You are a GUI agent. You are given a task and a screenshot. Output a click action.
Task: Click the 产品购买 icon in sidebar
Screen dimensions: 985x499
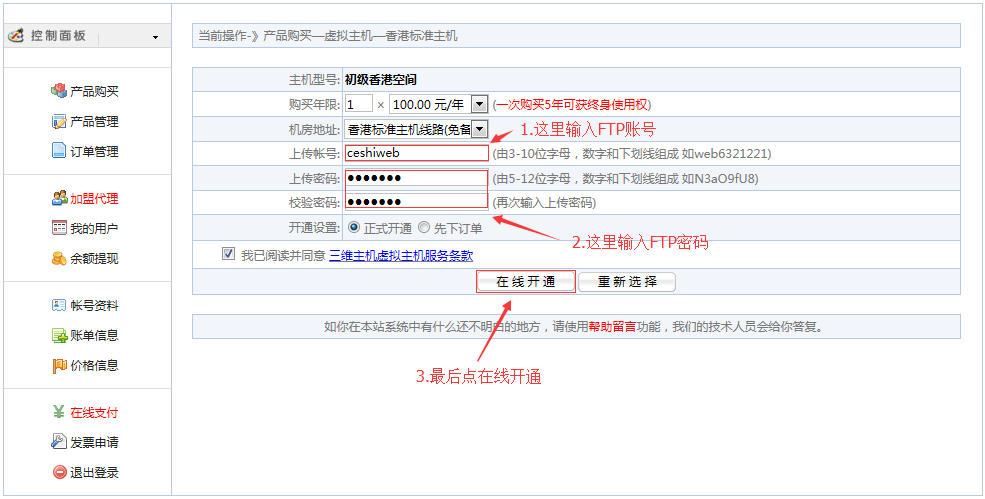click(x=59, y=91)
